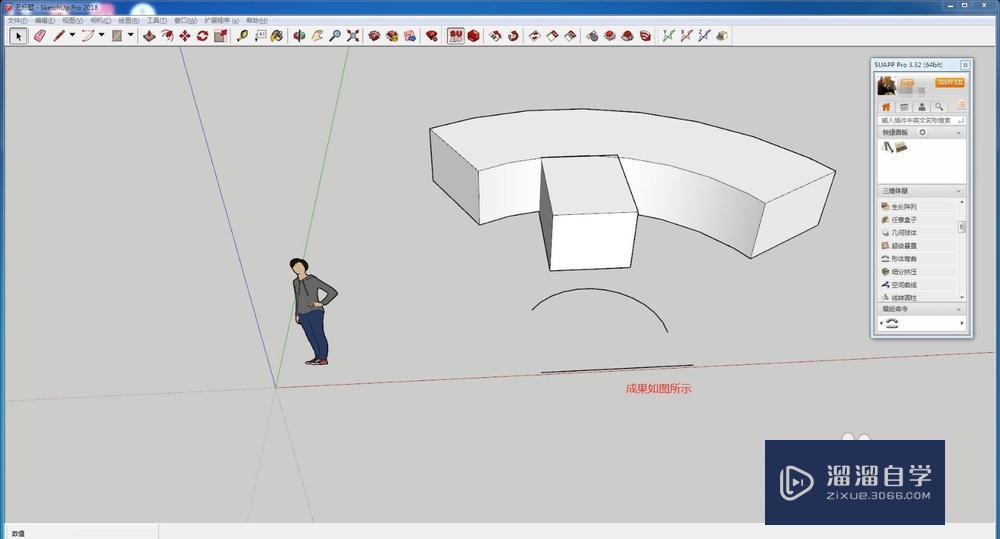Click the SUAPP plugin name search field
1000x539 pixels.
point(922,120)
